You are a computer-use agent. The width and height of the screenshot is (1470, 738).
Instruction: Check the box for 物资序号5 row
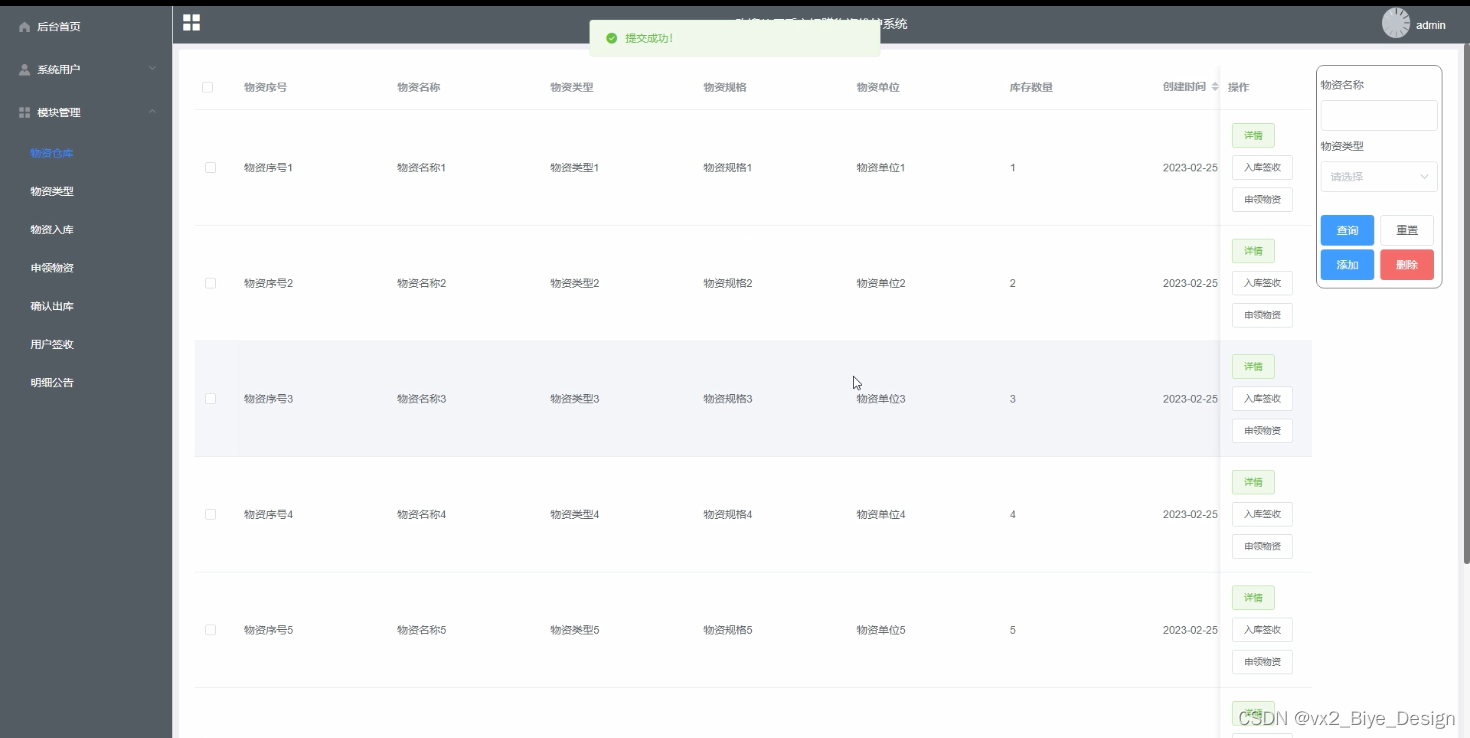tap(210, 630)
